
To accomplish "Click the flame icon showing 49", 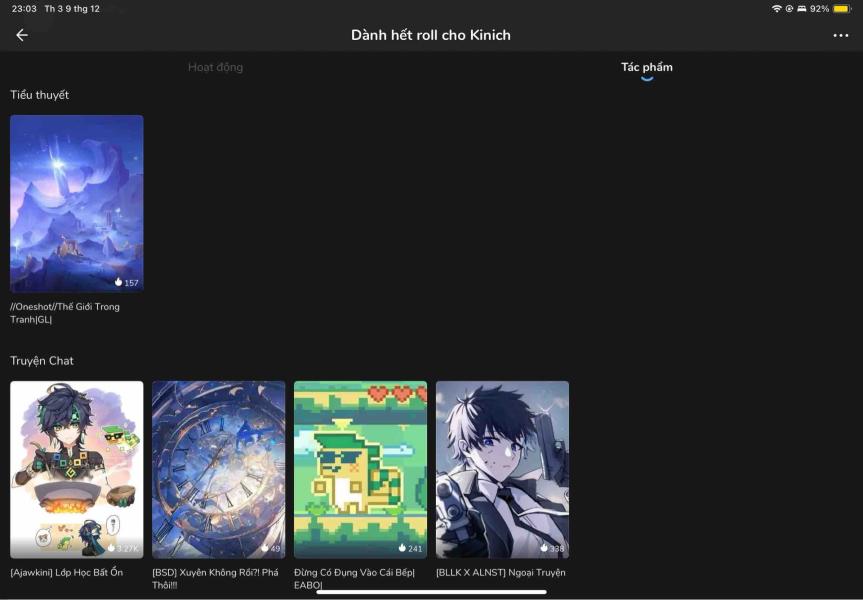I will click(x=265, y=548).
